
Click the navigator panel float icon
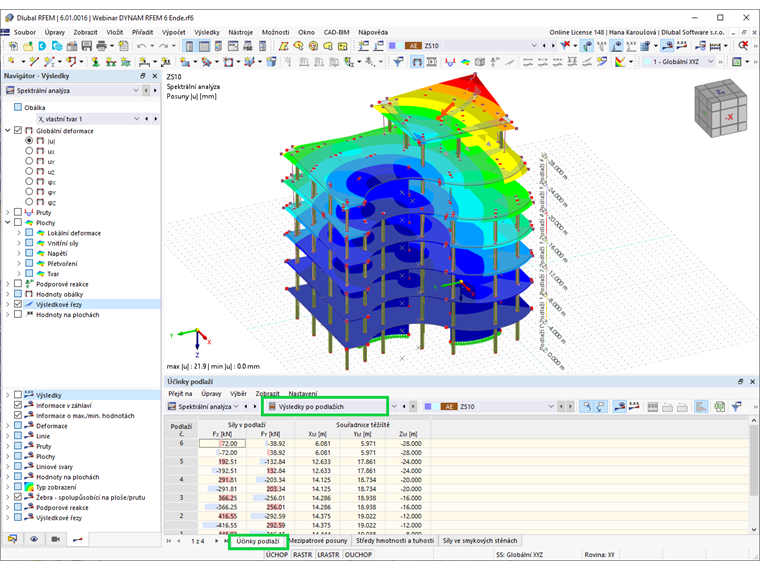click(x=143, y=76)
